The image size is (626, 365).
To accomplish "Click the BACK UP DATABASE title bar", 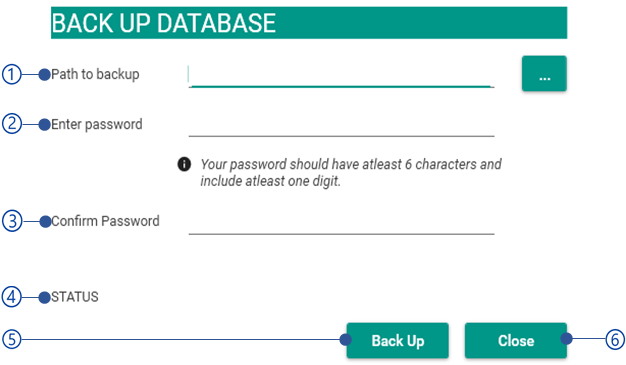I will (309, 23).
